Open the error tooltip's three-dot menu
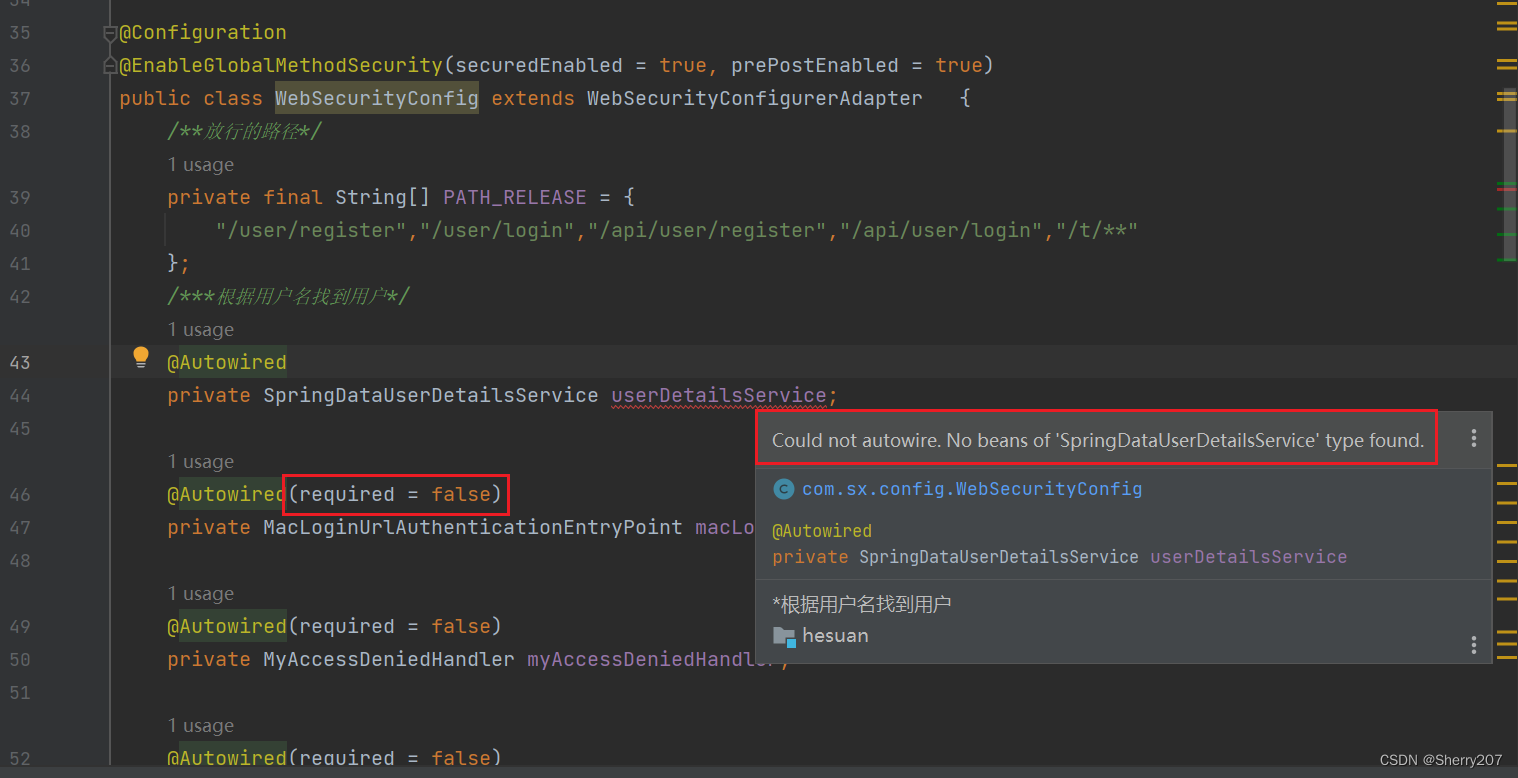 [1473, 438]
